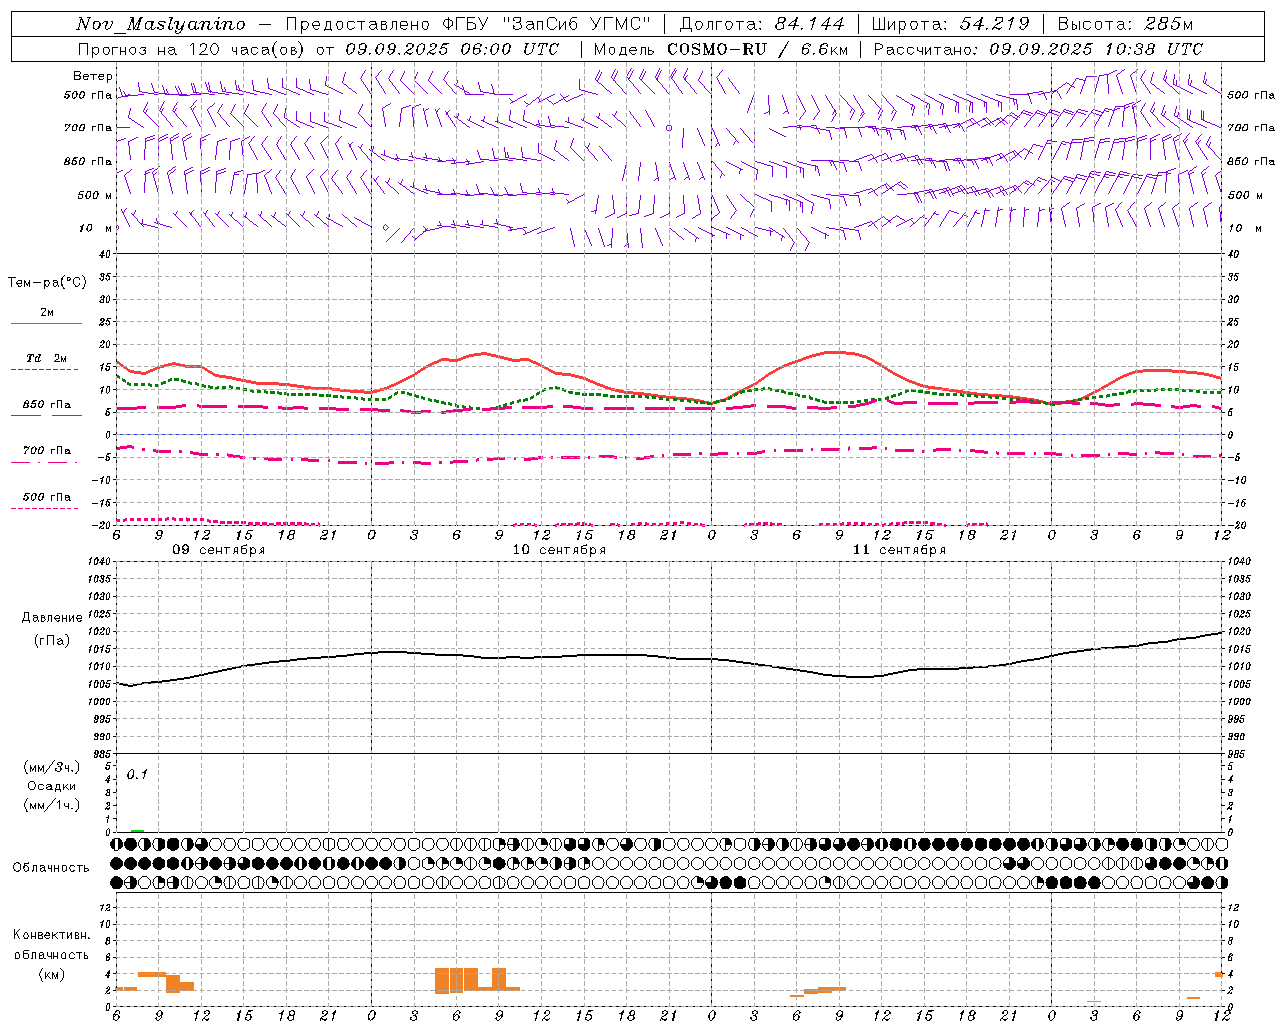Click the 'Давление' pressure panel label
The width and height of the screenshot is (1280, 1024).
(x=52, y=618)
